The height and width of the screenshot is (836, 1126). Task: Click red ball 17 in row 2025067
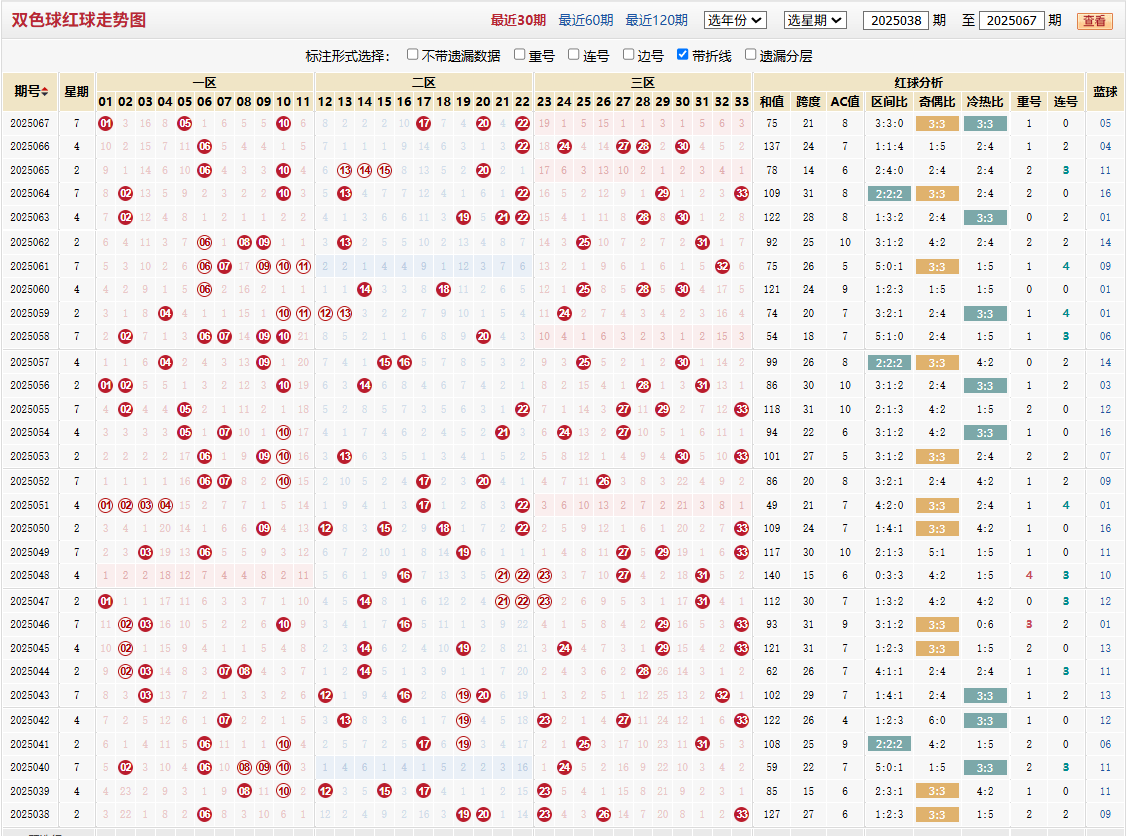point(424,124)
